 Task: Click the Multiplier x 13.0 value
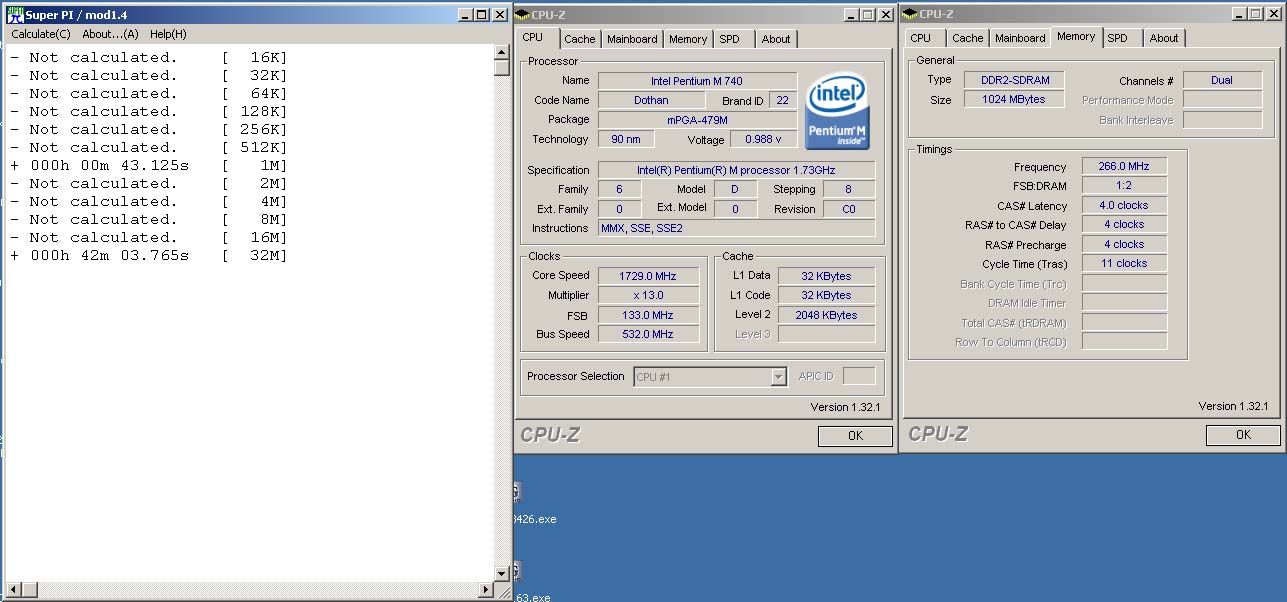click(648, 295)
